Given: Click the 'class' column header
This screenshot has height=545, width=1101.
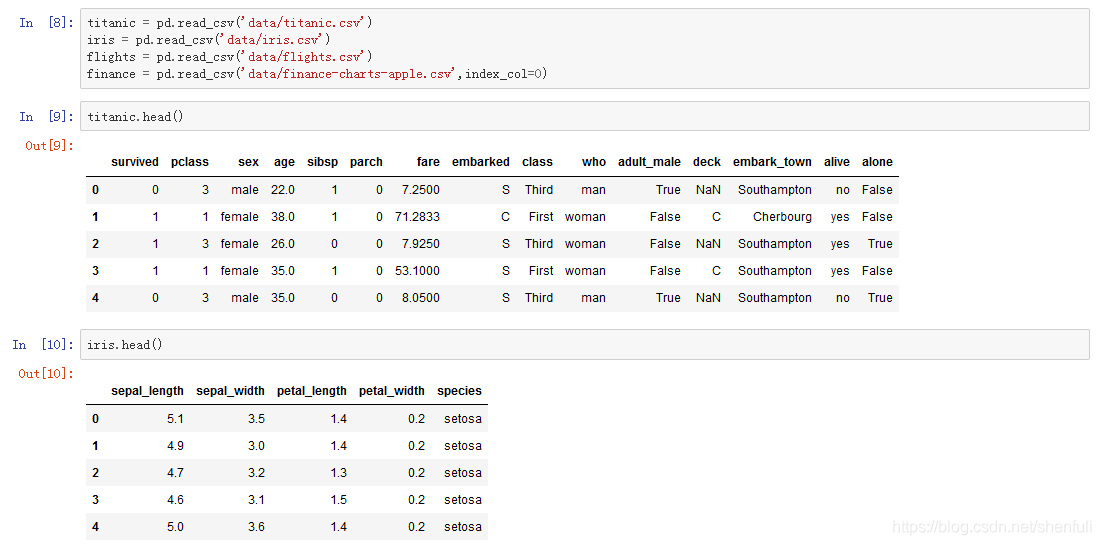Looking at the screenshot, I should click(x=537, y=162).
